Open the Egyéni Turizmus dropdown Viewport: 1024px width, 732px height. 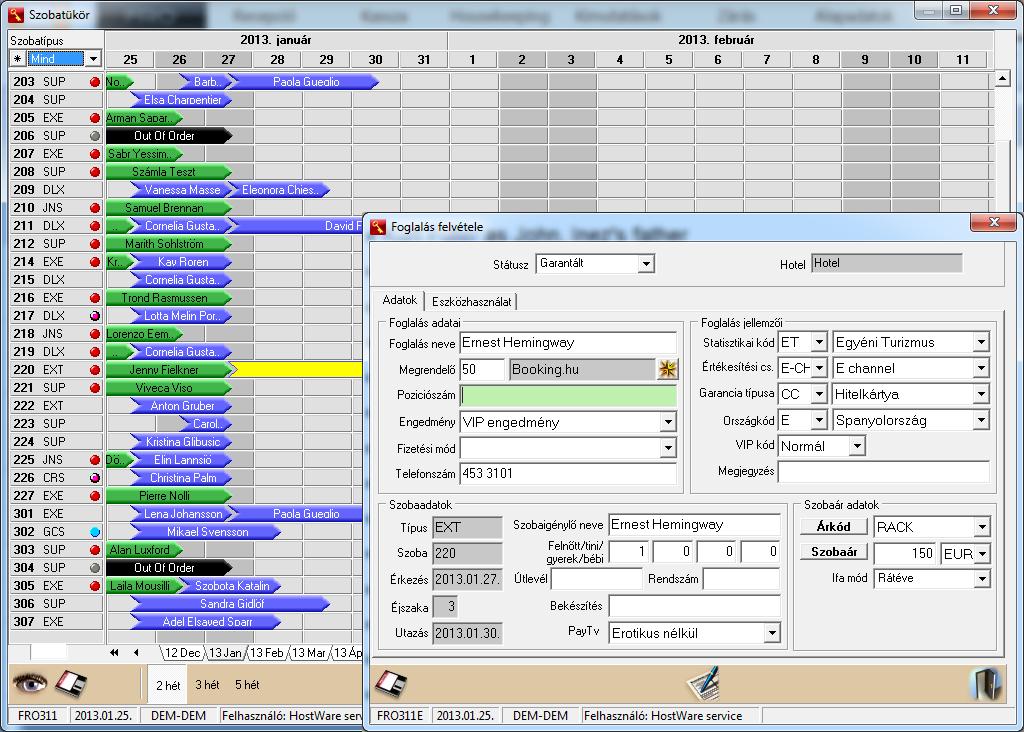981,342
